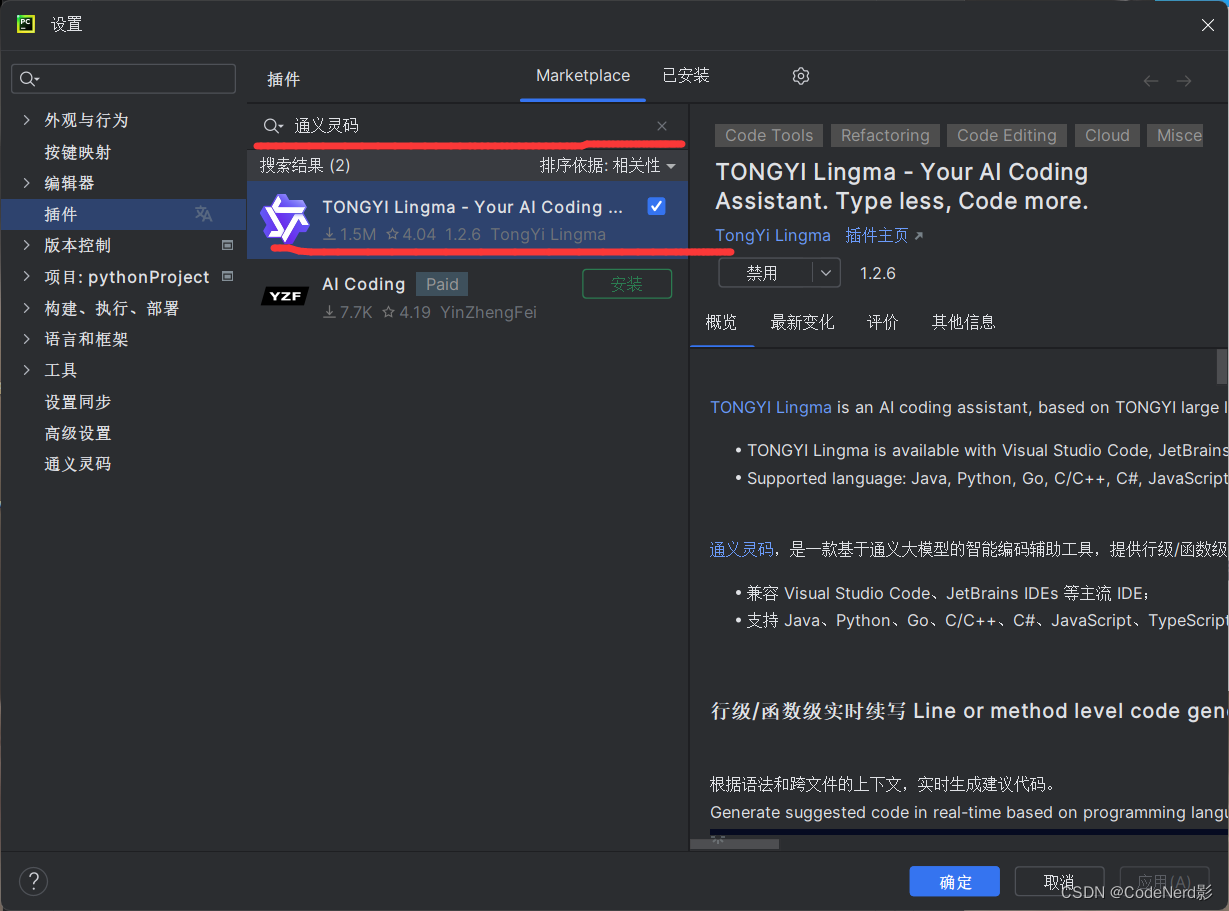Click the 安装 button for AI Coding
The width and height of the screenshot is (1229, 911).
[x=627, y=284]
